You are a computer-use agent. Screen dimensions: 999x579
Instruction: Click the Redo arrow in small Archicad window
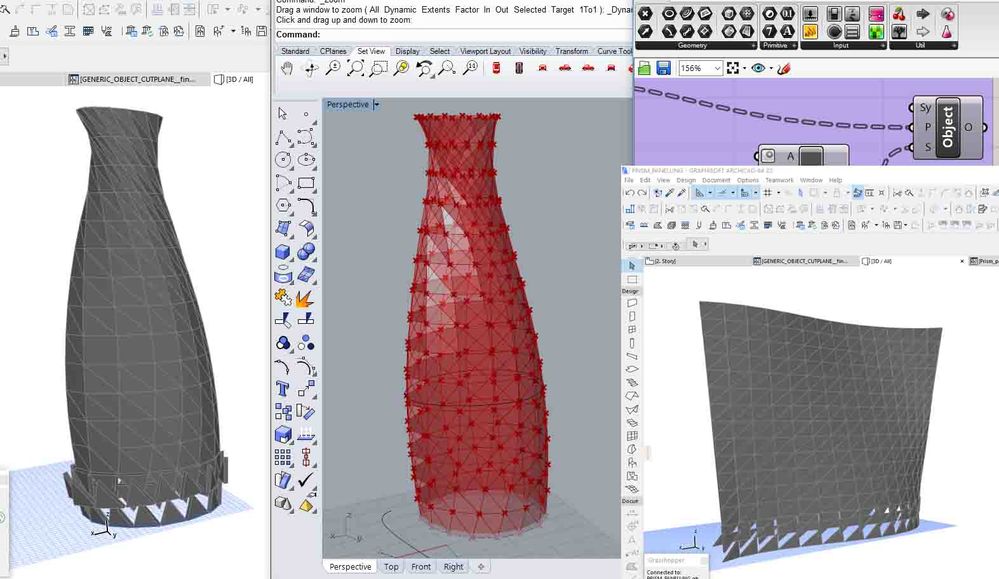(642, 193)
